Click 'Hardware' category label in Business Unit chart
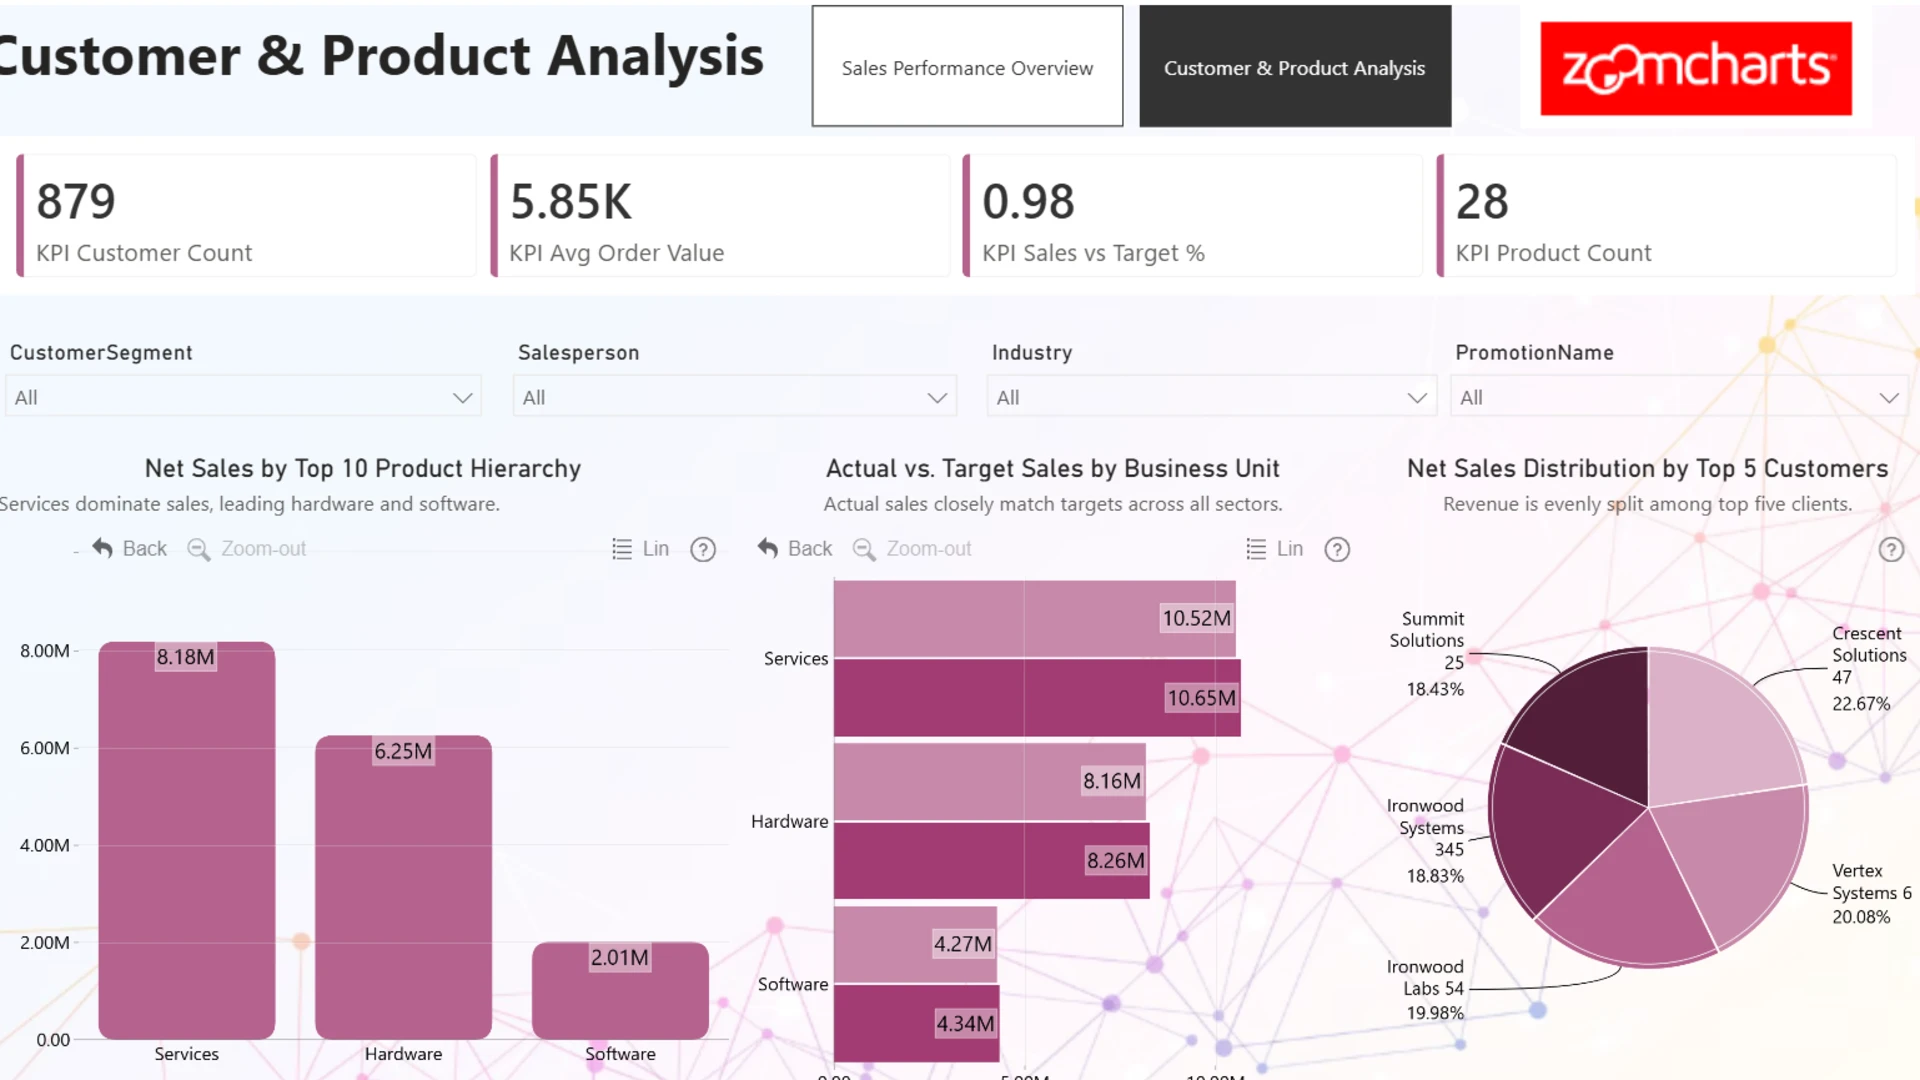Image resolution: width=1920 pixels, height=1080 pixels. click(790, 822)
